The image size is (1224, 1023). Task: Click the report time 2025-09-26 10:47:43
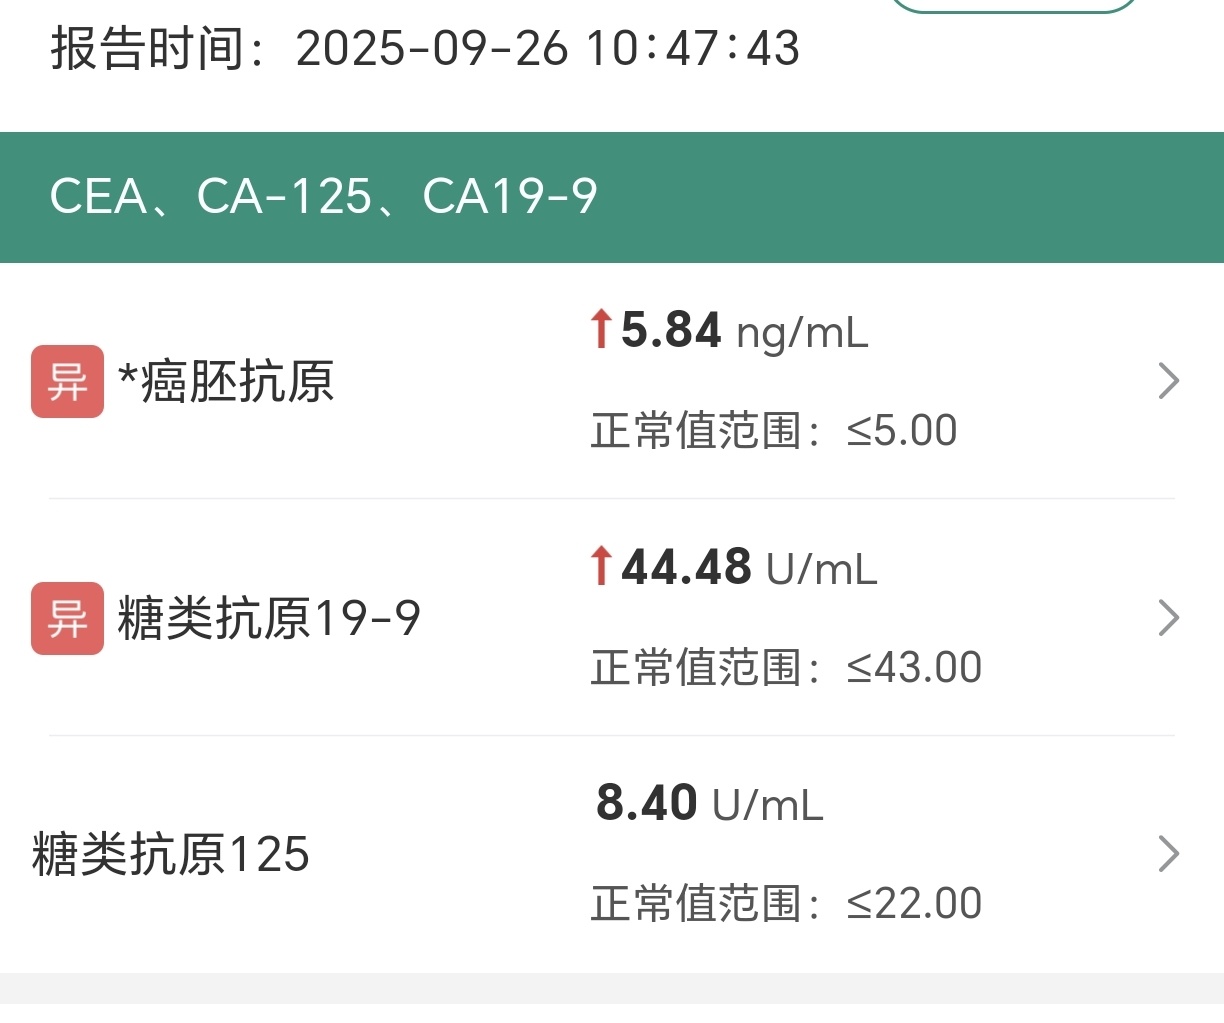click(548, 48)
